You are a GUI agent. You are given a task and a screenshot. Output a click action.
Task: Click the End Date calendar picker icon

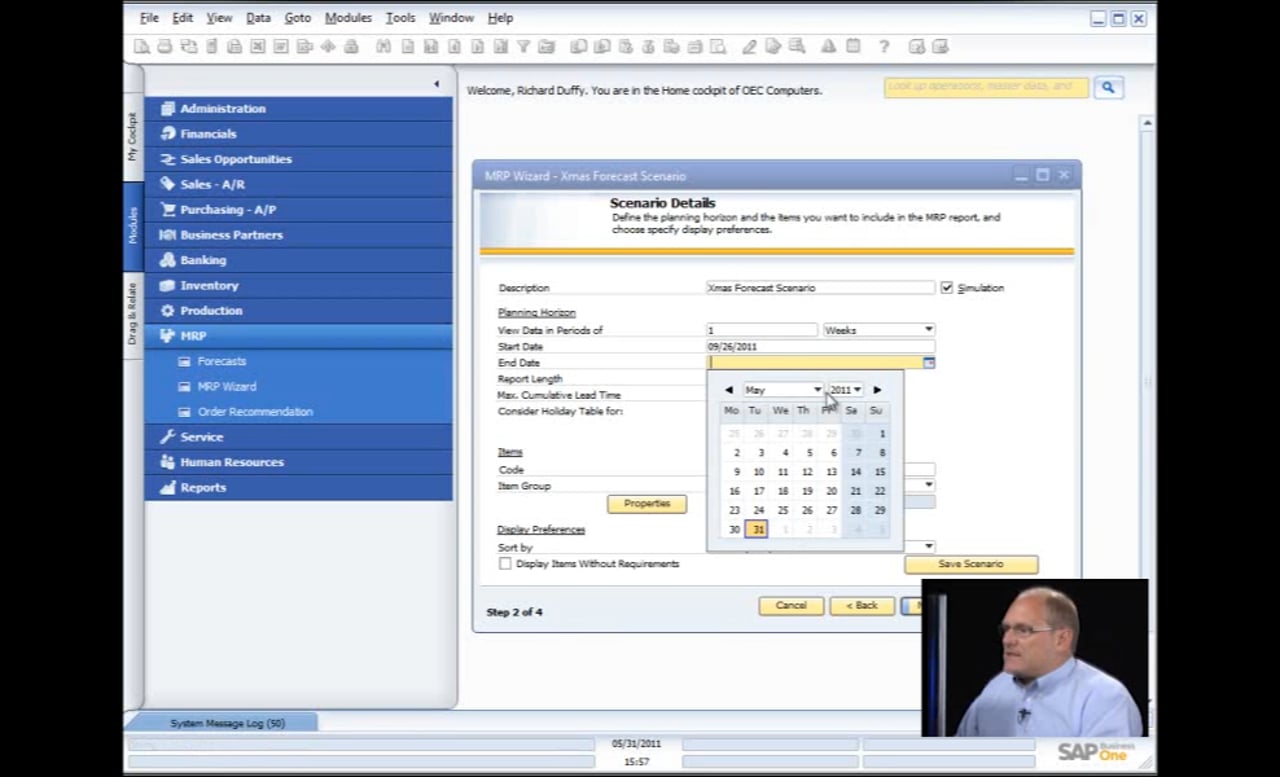tap(929, 363)
